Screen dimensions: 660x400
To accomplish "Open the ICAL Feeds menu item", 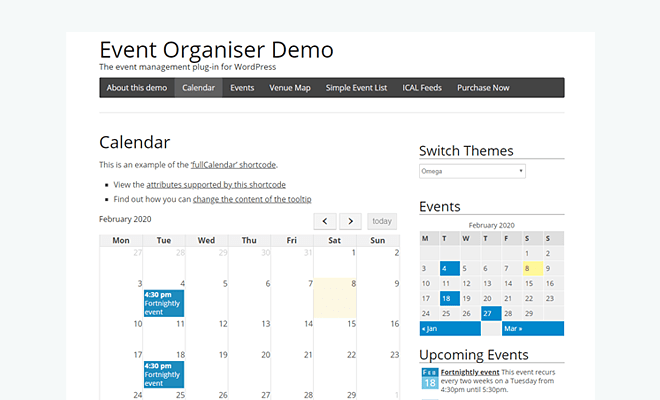I will [422, 88].
